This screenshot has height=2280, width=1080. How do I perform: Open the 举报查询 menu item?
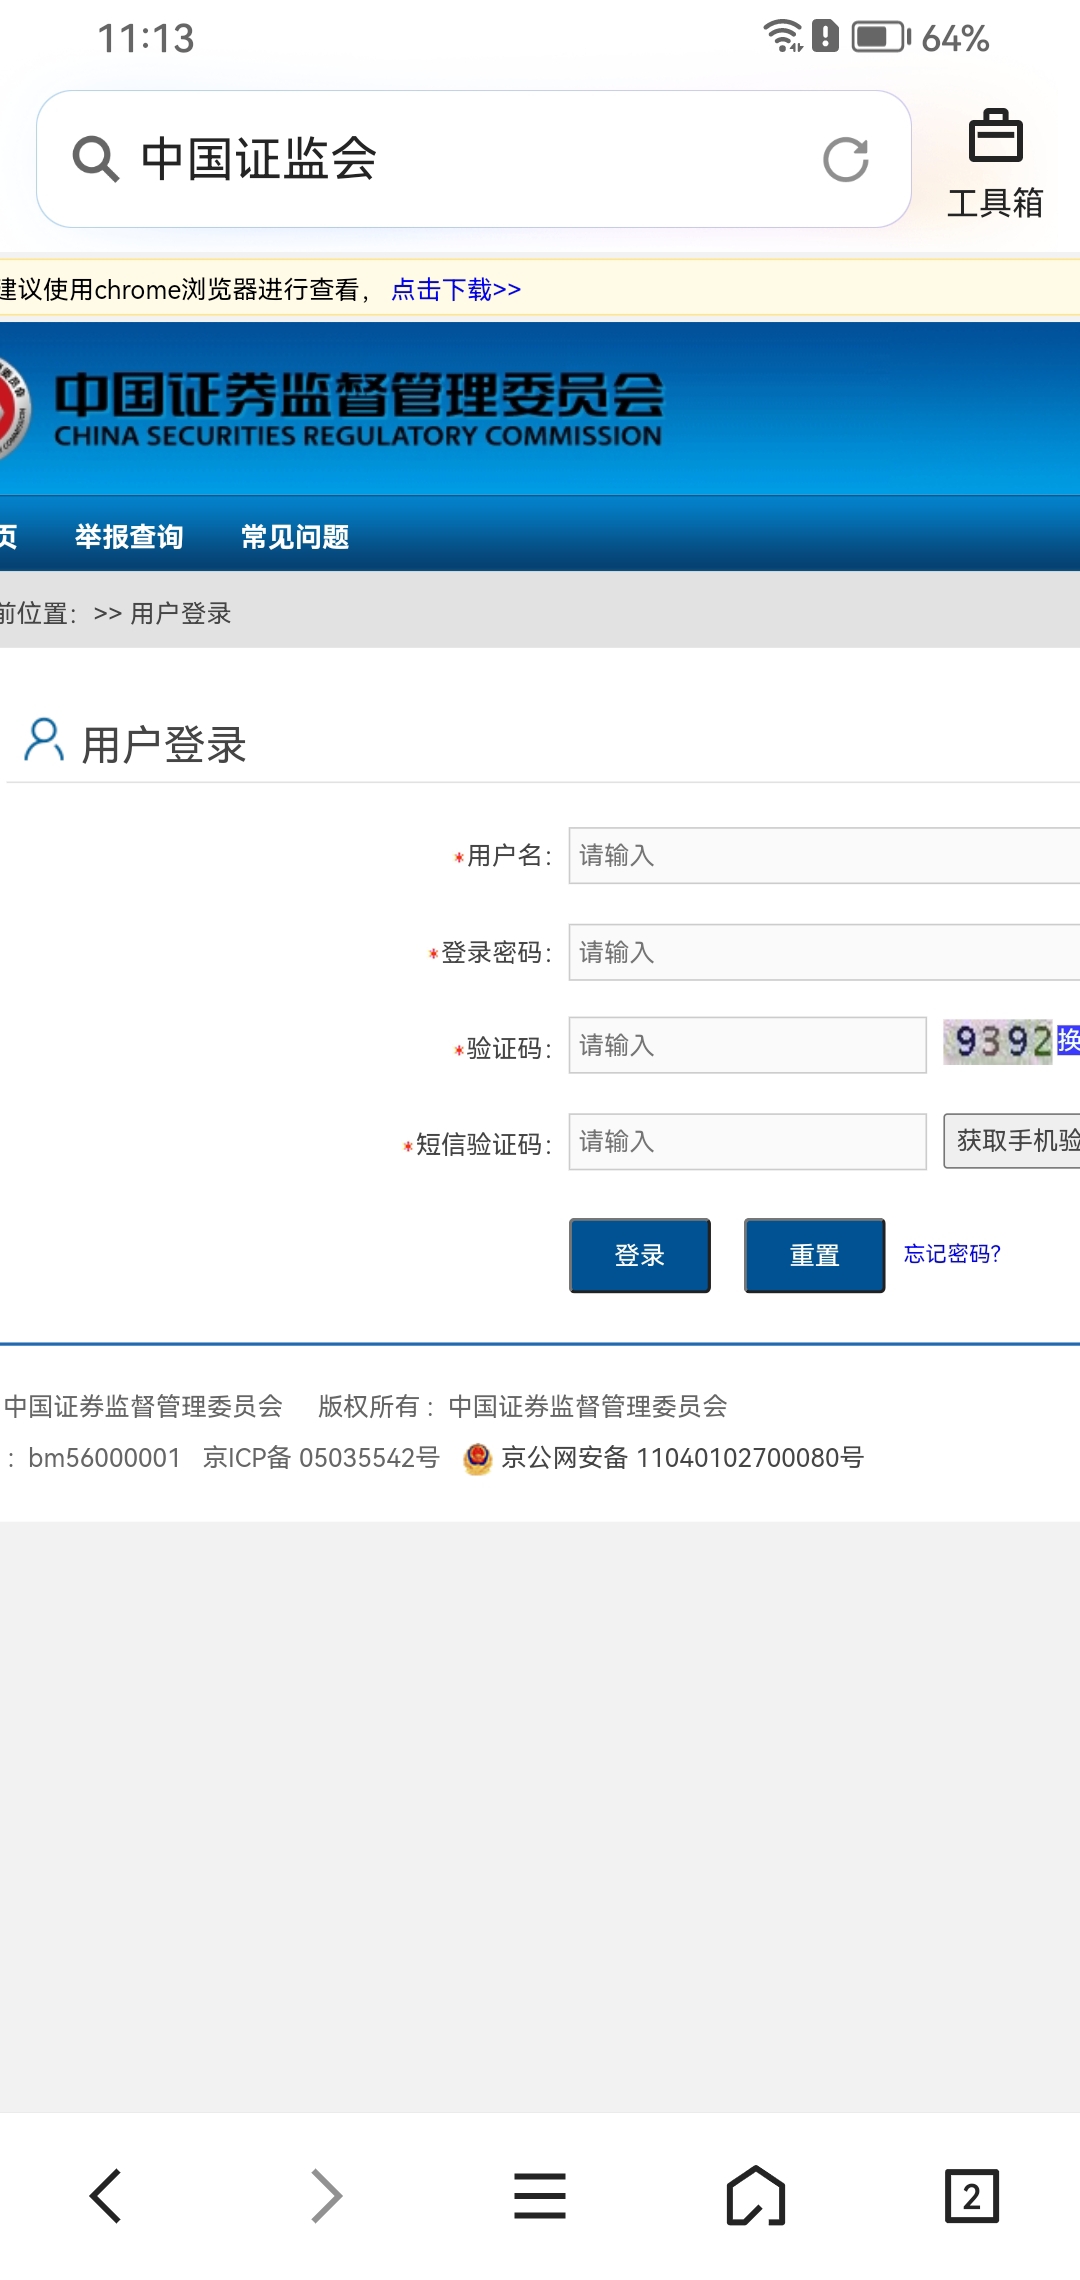pyautogui.click(x=129, y=537)
